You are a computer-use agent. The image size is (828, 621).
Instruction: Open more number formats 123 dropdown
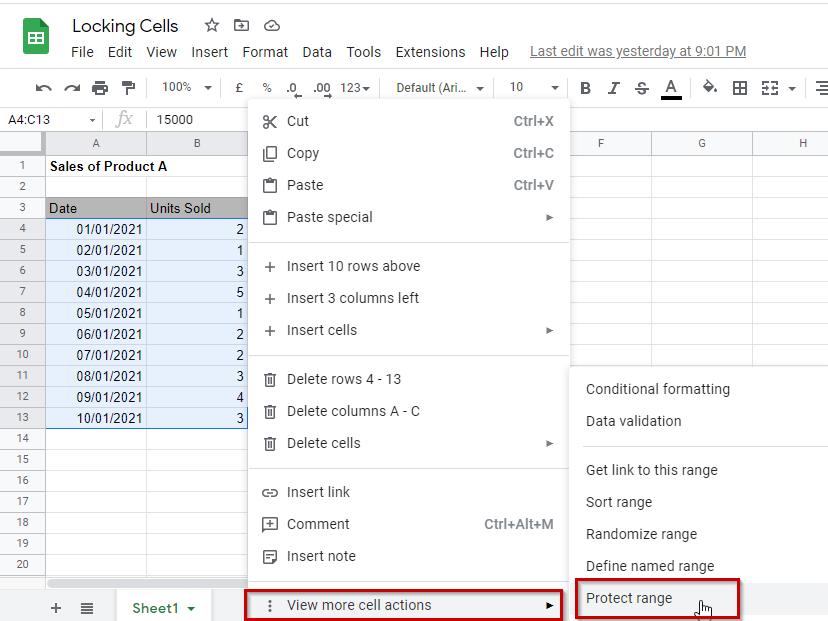[x=355, y=88]
